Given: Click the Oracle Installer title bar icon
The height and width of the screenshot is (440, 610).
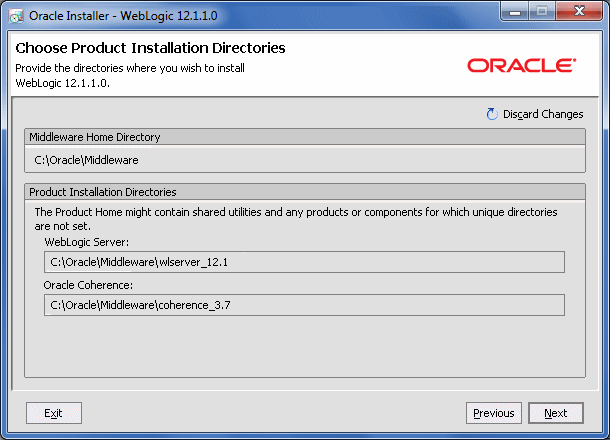Looking at the screenshot, I should (16, 16).
